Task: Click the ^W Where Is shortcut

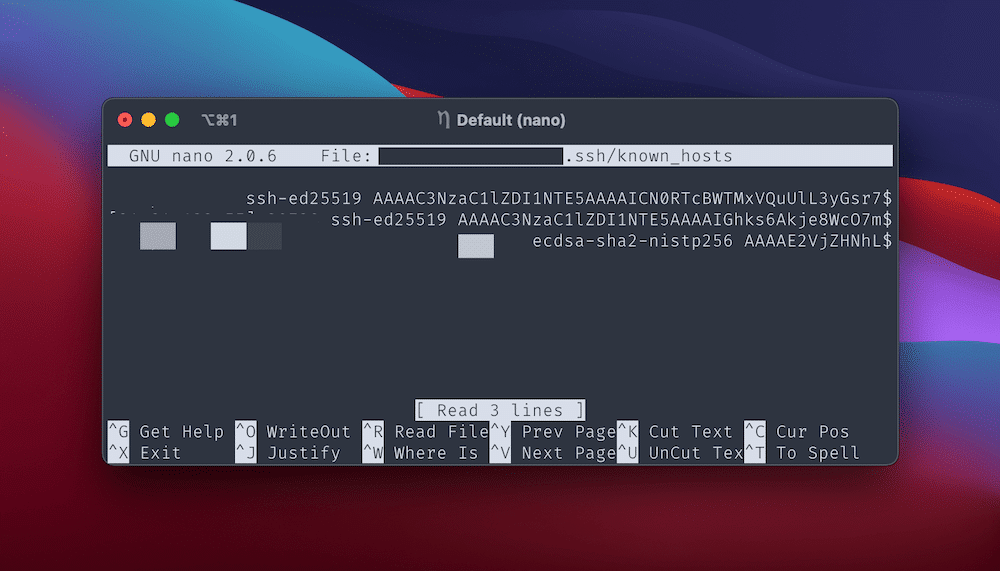Action: (x=420, y=453)
